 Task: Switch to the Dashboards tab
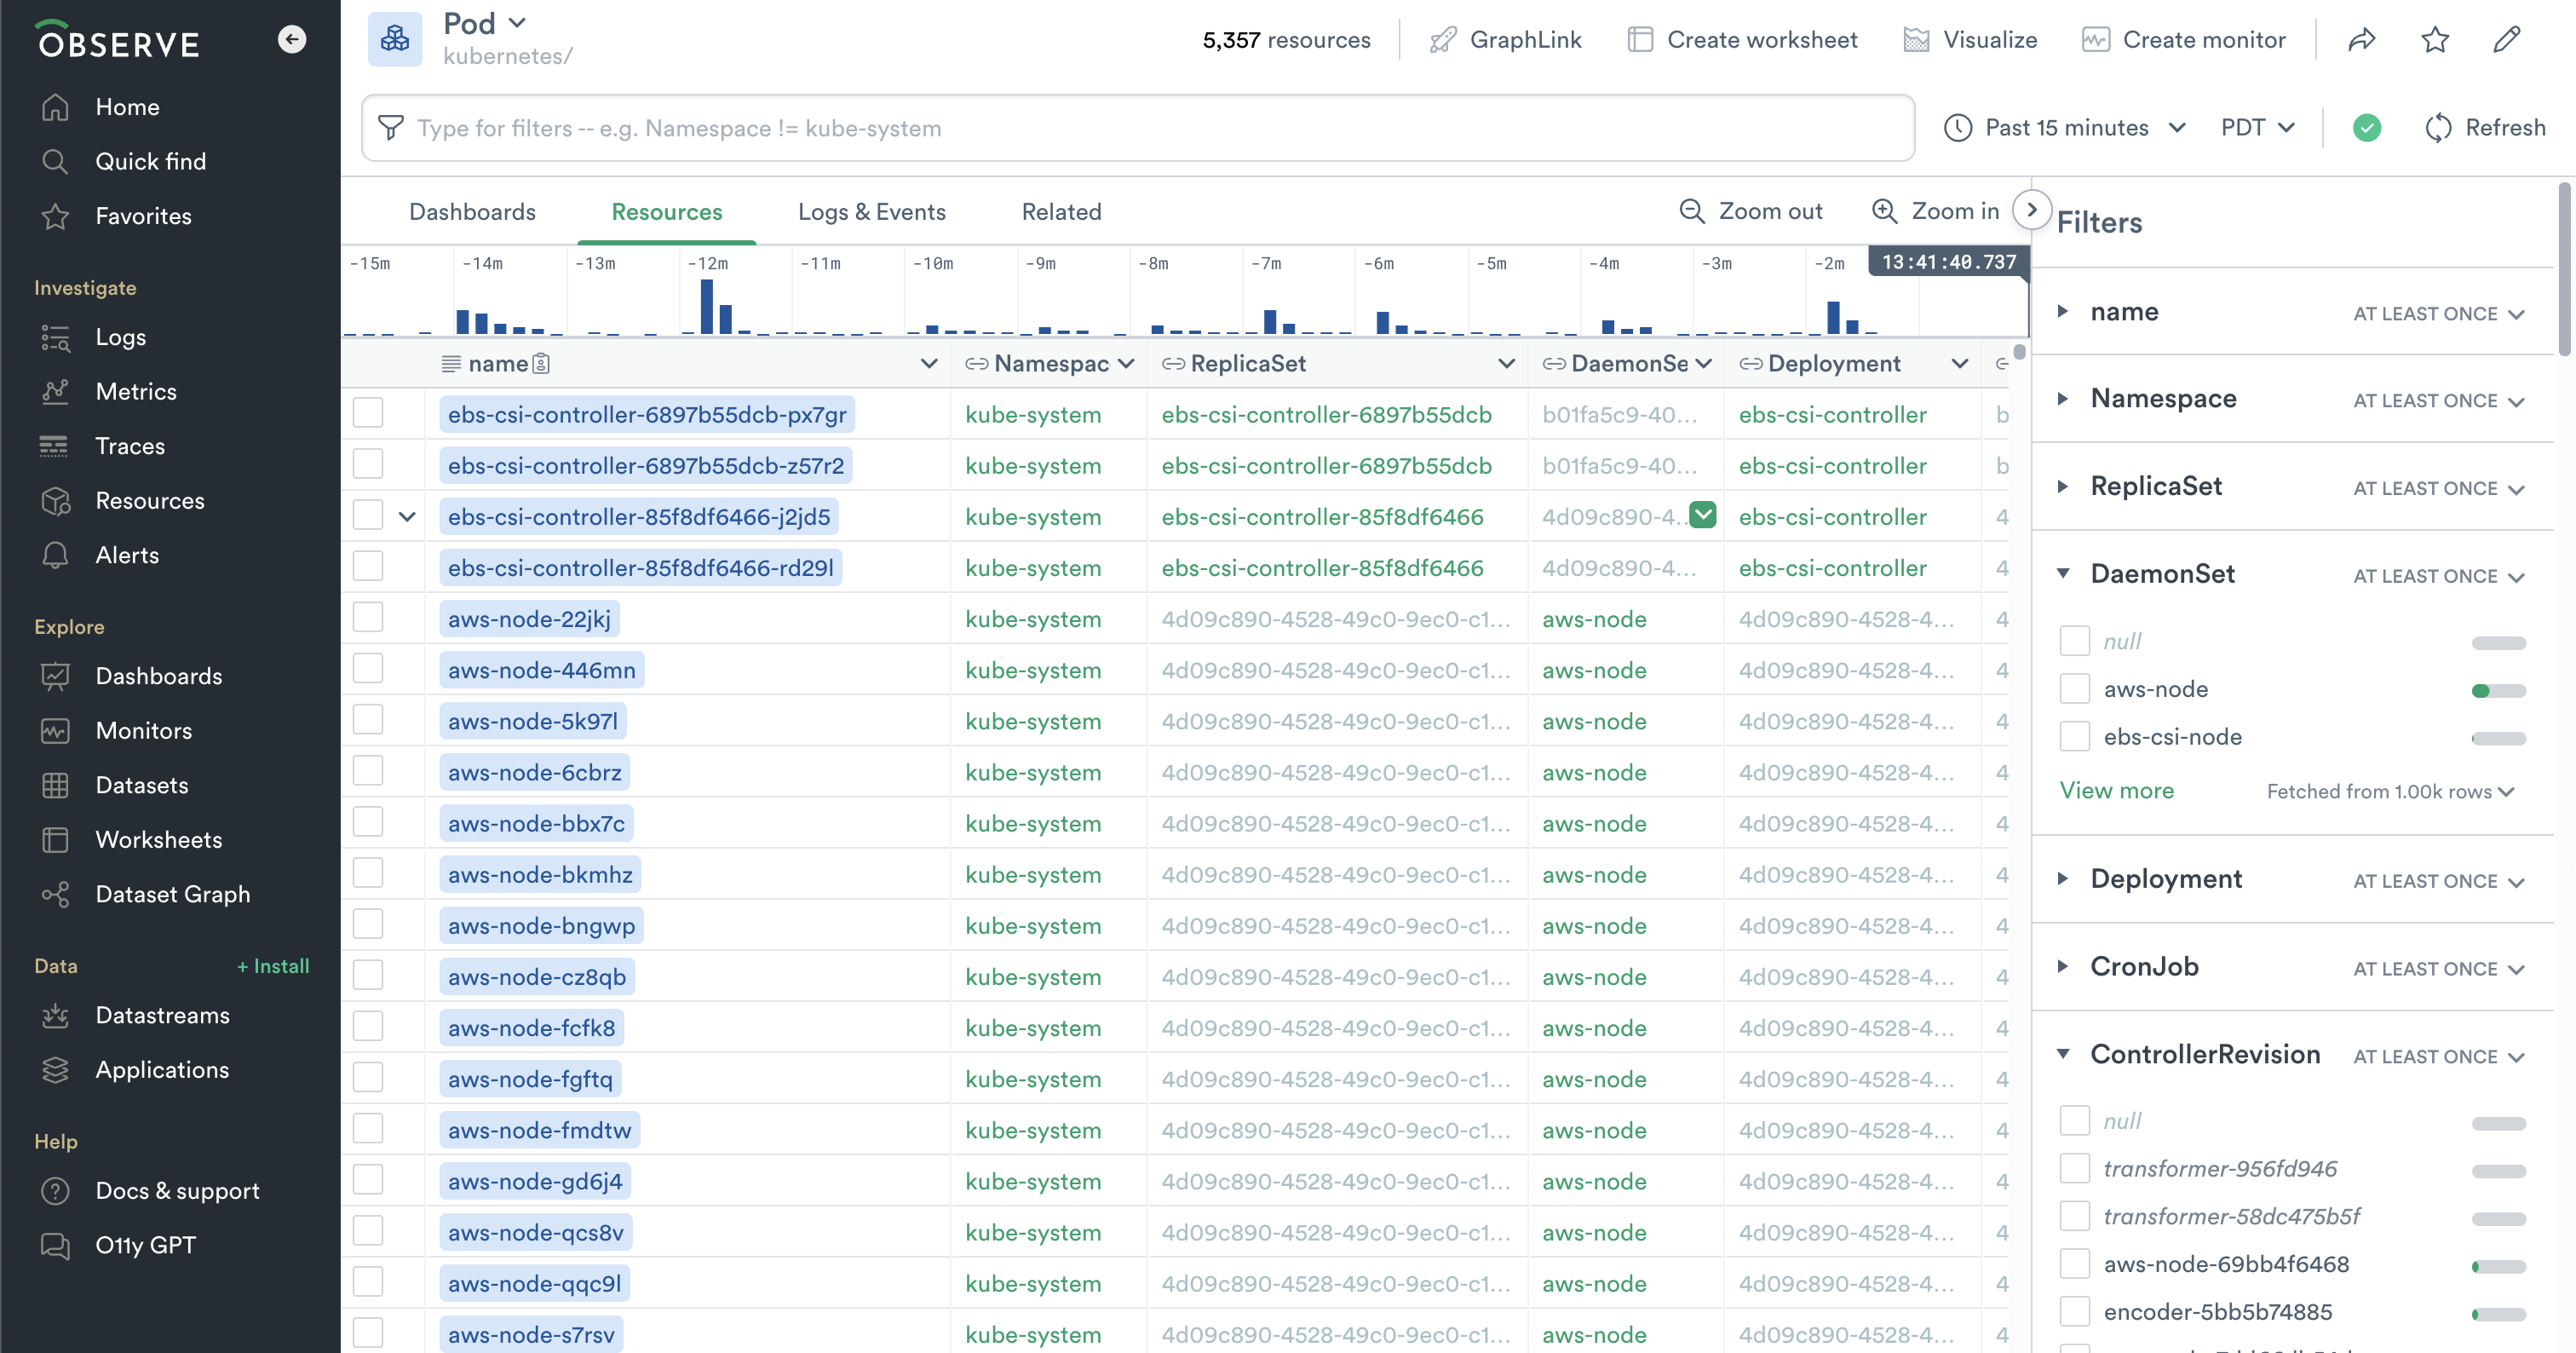(x=472, y=212)
